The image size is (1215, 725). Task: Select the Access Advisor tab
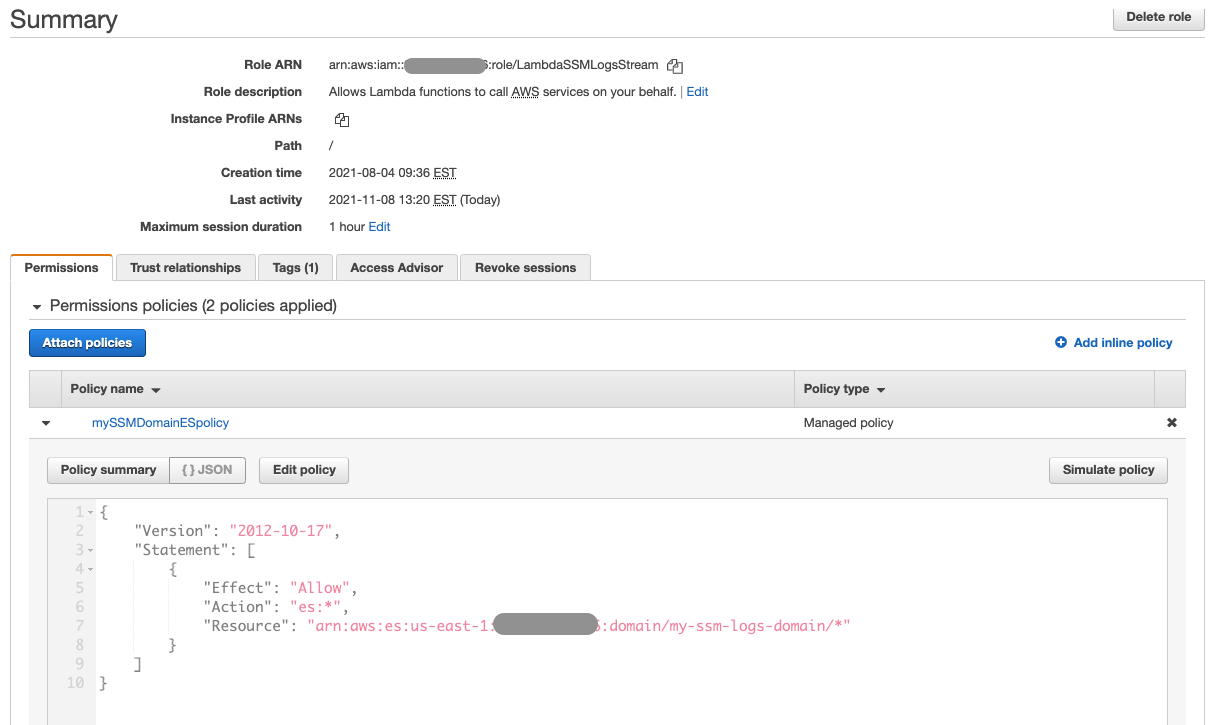tap(396, 267)
